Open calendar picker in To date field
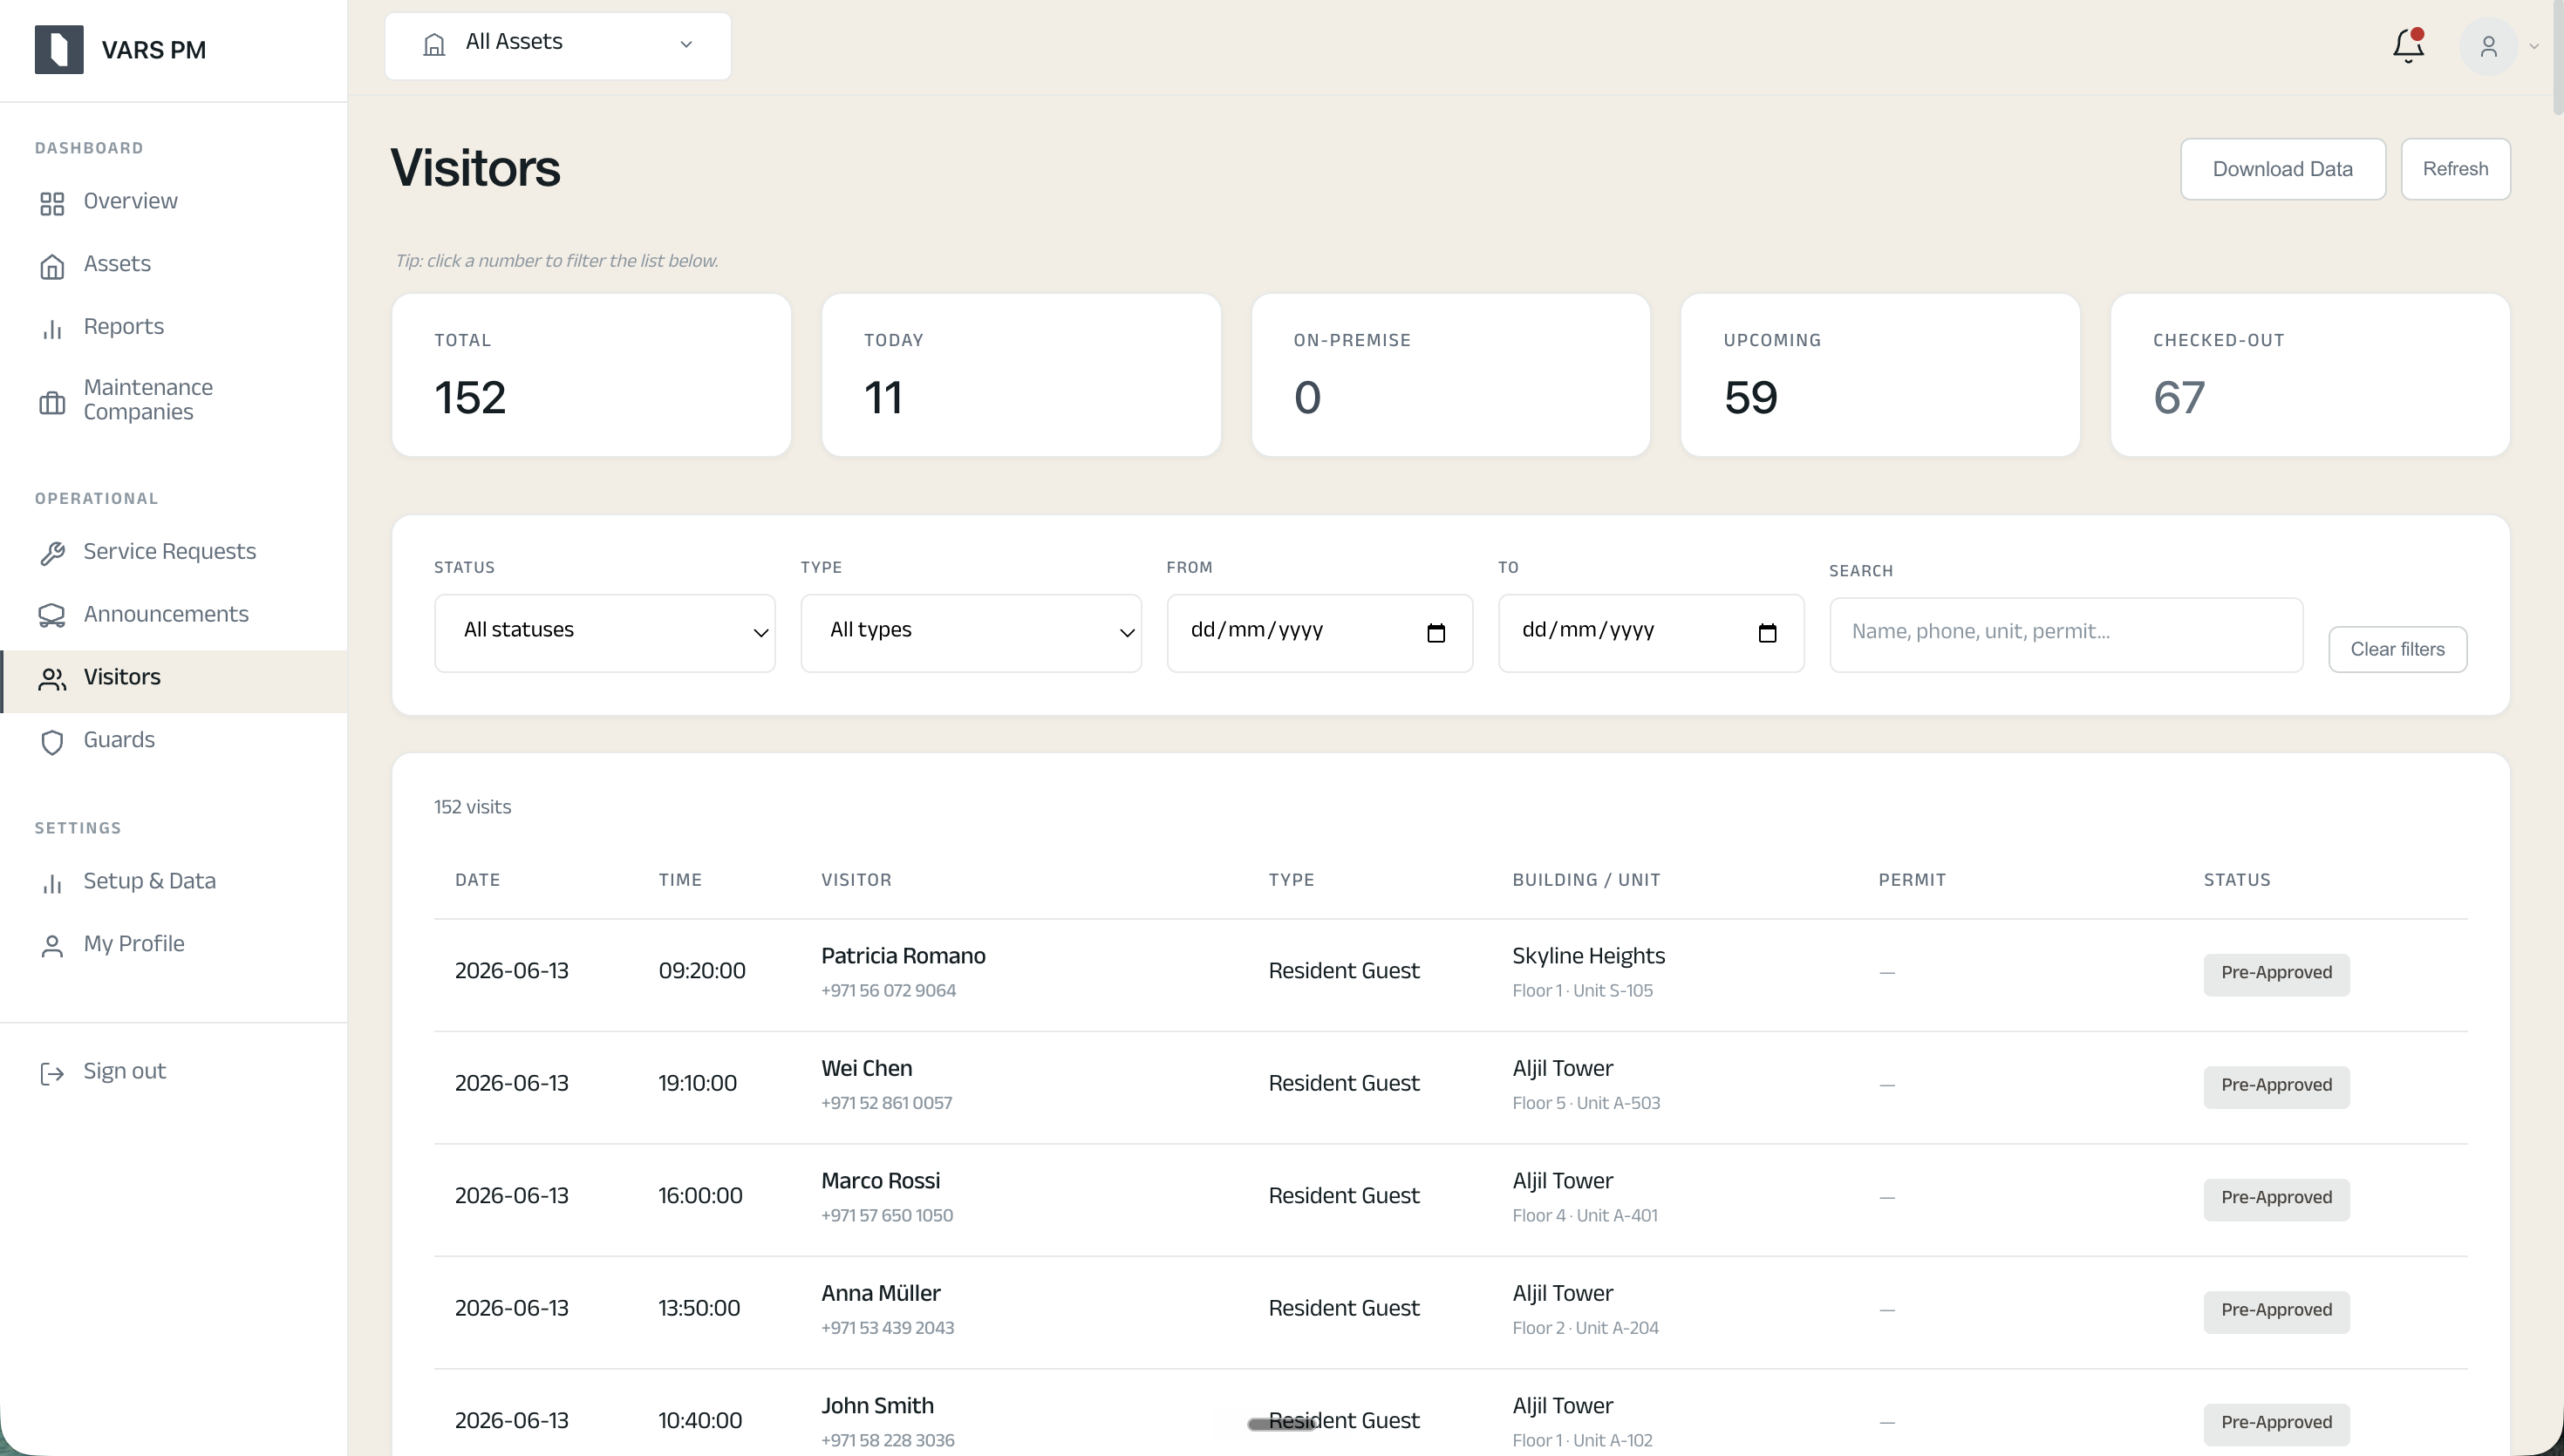2564x1456 pixels. click(x=1767, y=633)
